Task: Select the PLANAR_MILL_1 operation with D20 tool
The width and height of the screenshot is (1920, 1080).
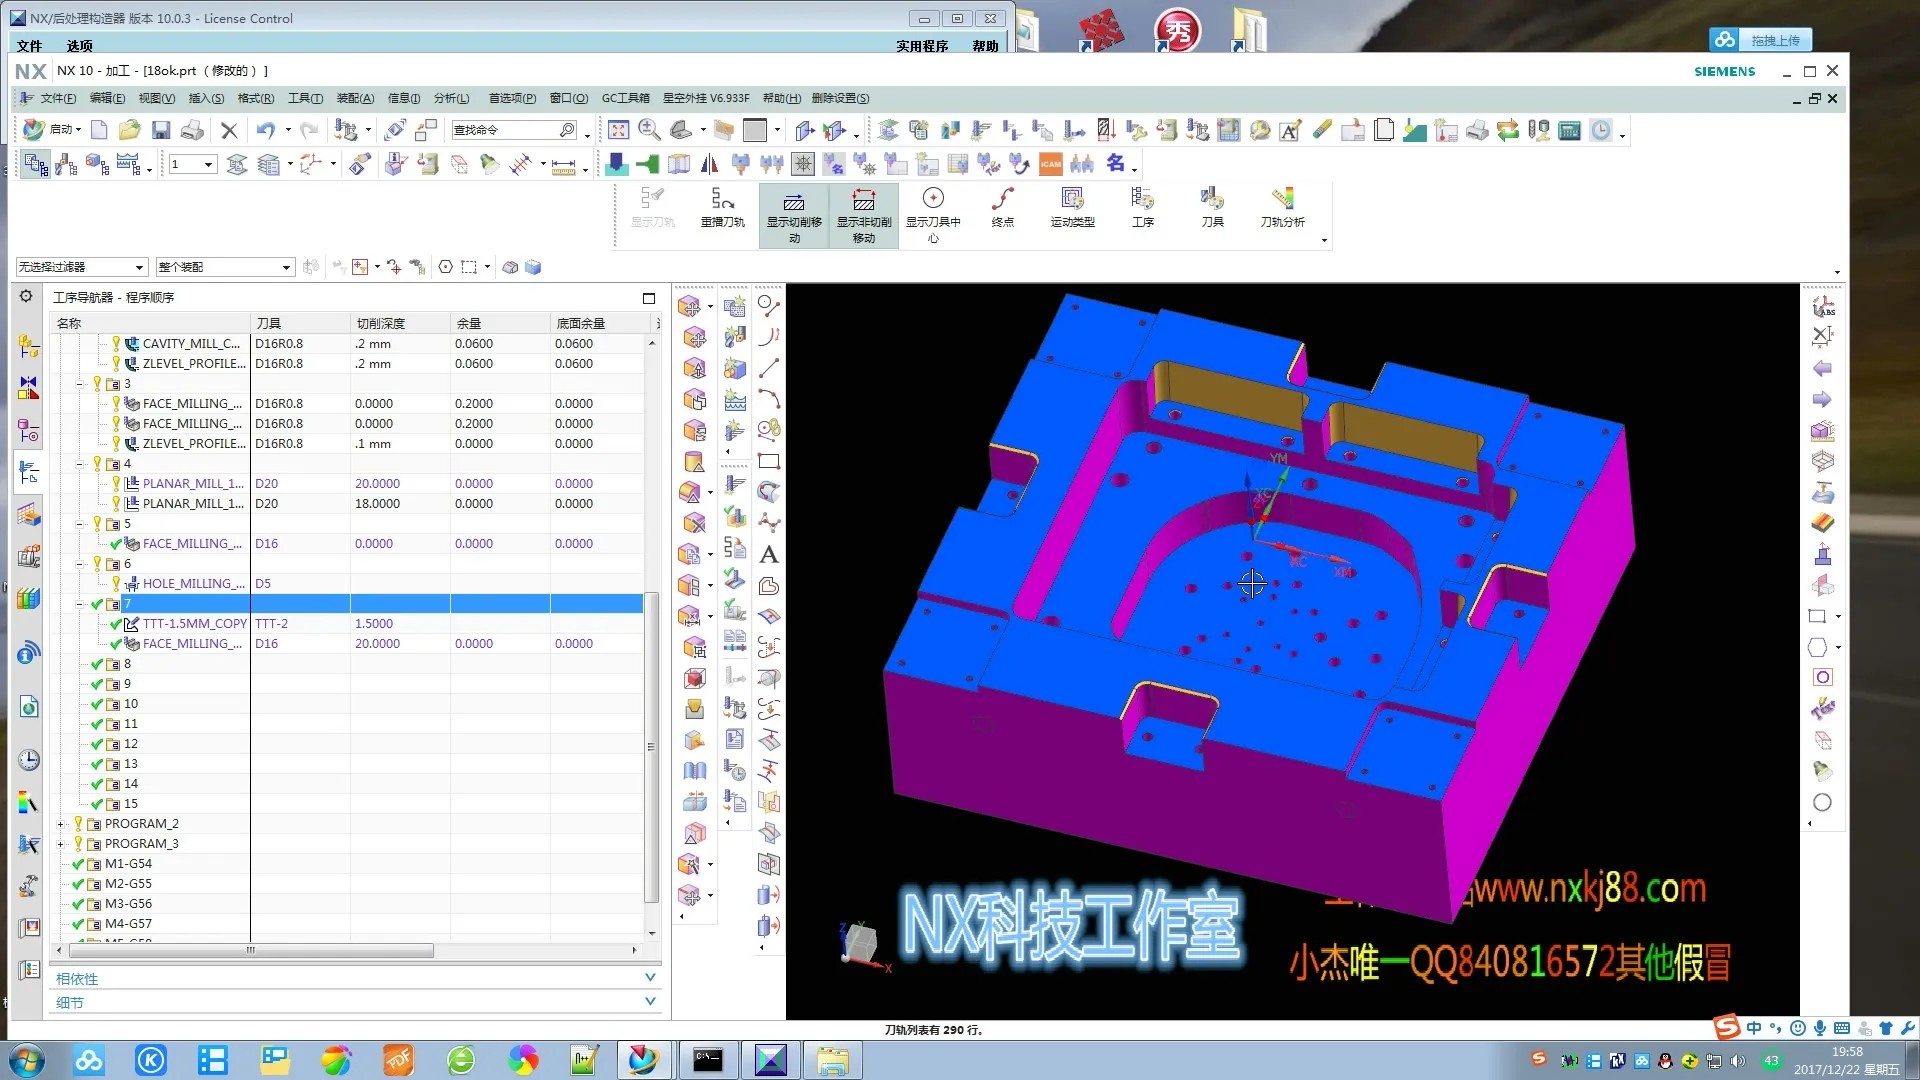Action: tap(192, 484)
